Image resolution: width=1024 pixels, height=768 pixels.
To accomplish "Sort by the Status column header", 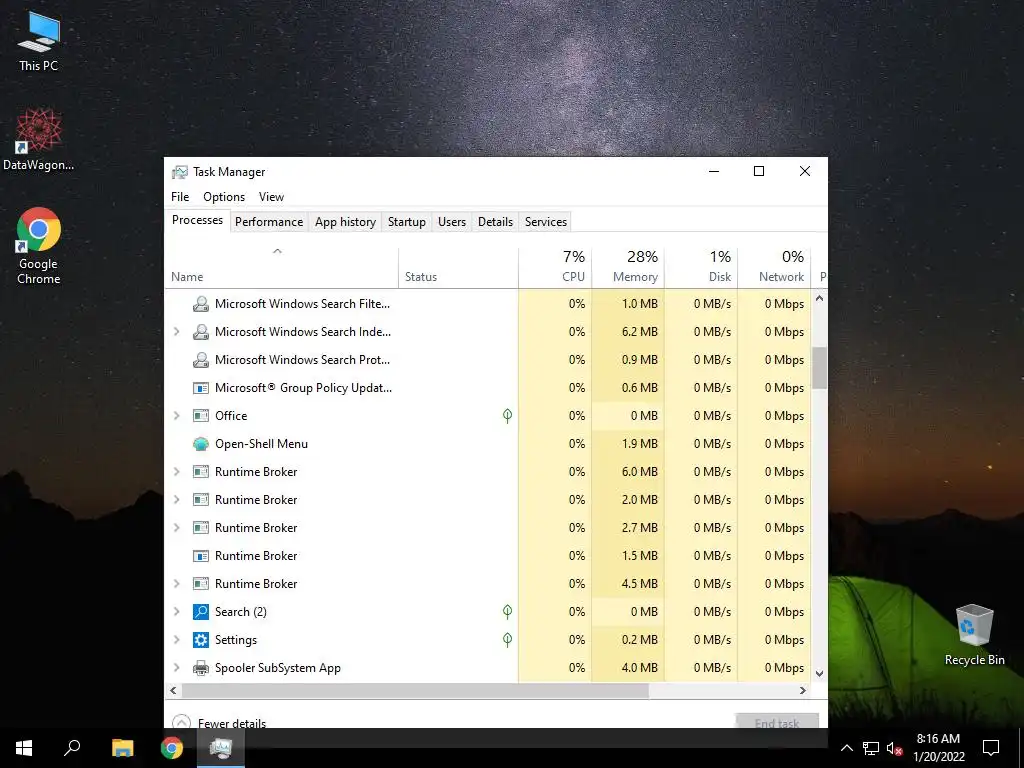I will click(x=458, y=268).
